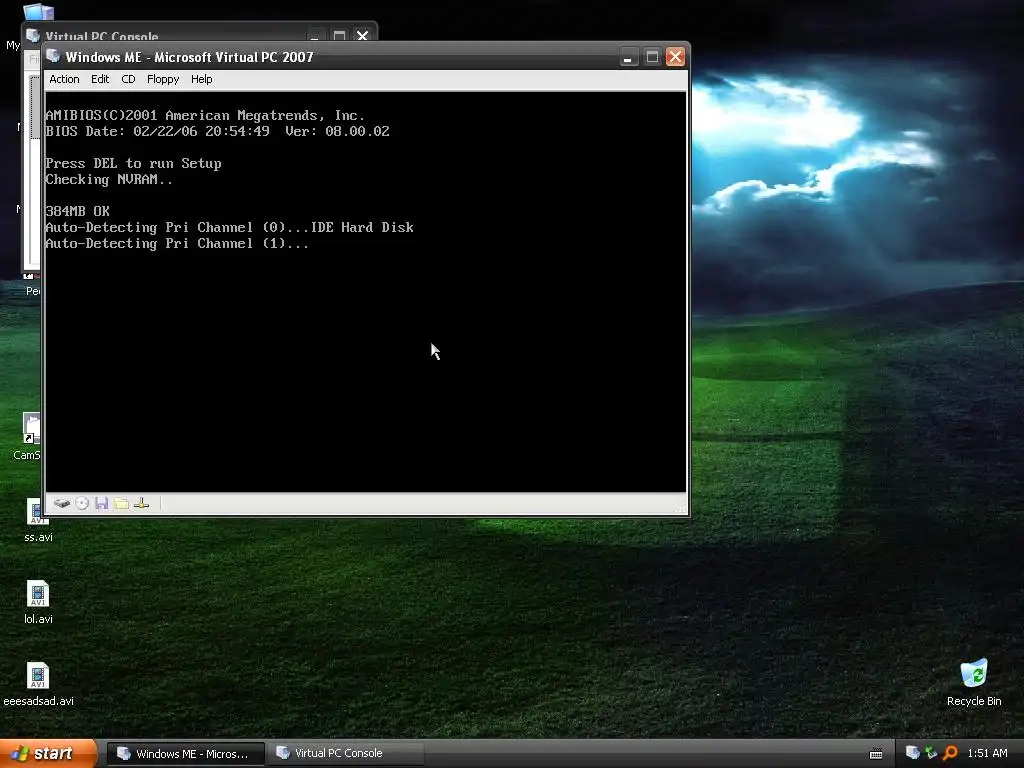Image resolution: width=1024 pixels, height=768 pixels.
Task: Click the floppy disk status icon
Action: pos(101,503)
